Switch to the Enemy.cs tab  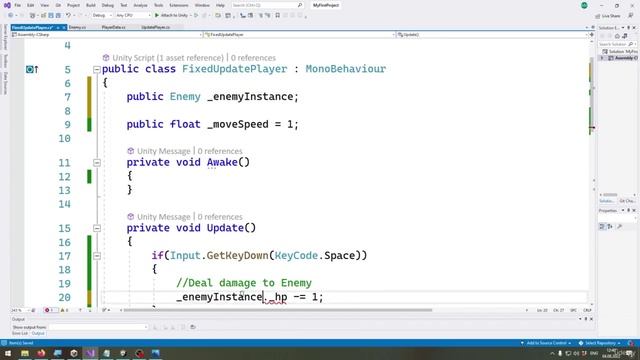pyautogui.click(x=77, y=27)
